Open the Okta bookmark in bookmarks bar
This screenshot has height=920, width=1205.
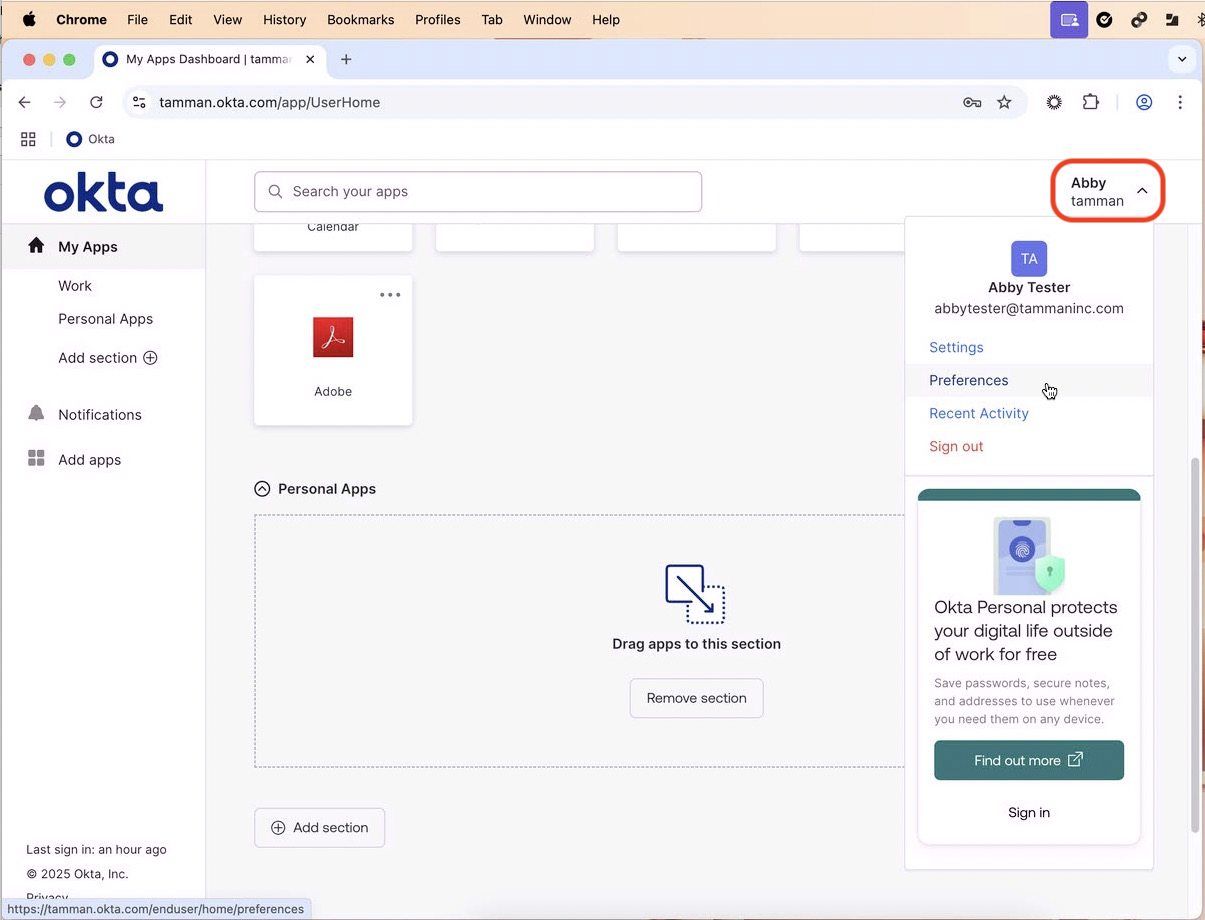(91, 139)
